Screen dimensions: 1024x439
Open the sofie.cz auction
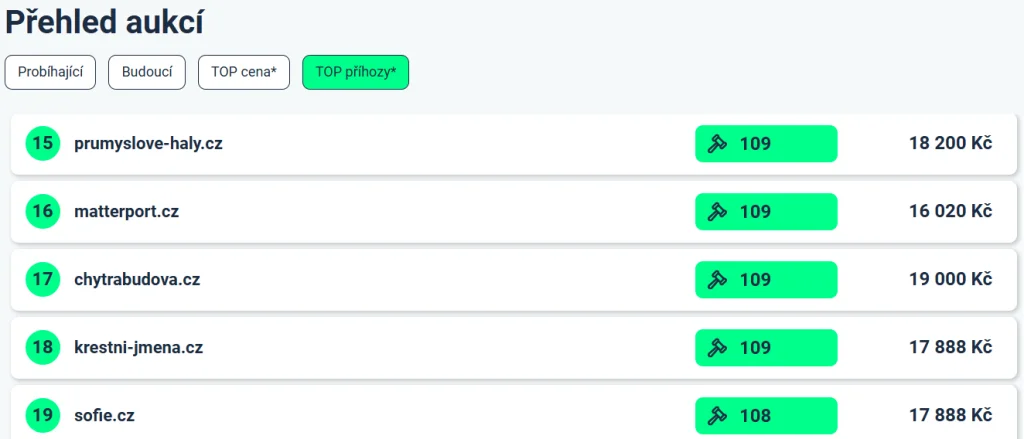coord(105,415)
